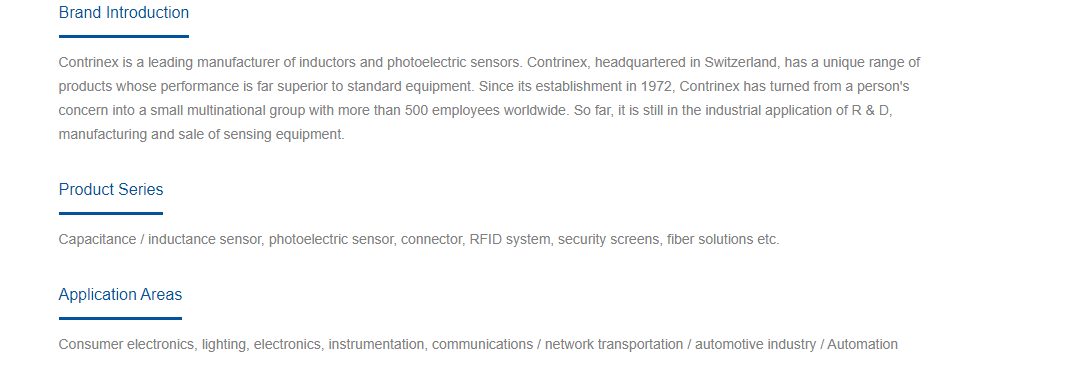Screen dimensions: 1075x388
Task: Click 'Capacitance / inductance sensor' text
Action: pyautogui.click(x=160, y=239)
